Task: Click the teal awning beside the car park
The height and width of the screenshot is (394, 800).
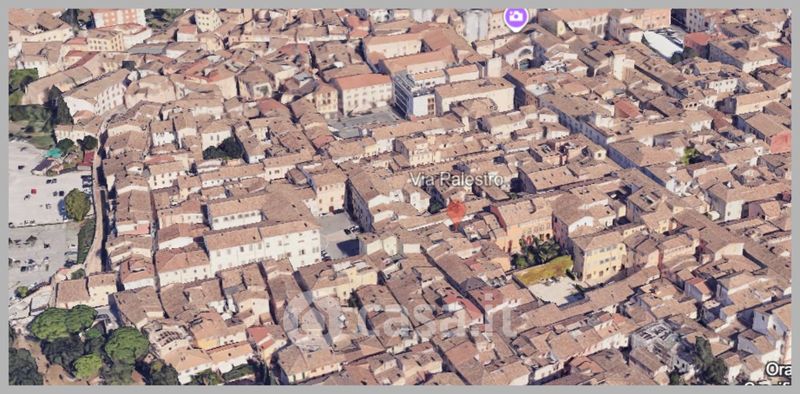Action: point(54,152)
